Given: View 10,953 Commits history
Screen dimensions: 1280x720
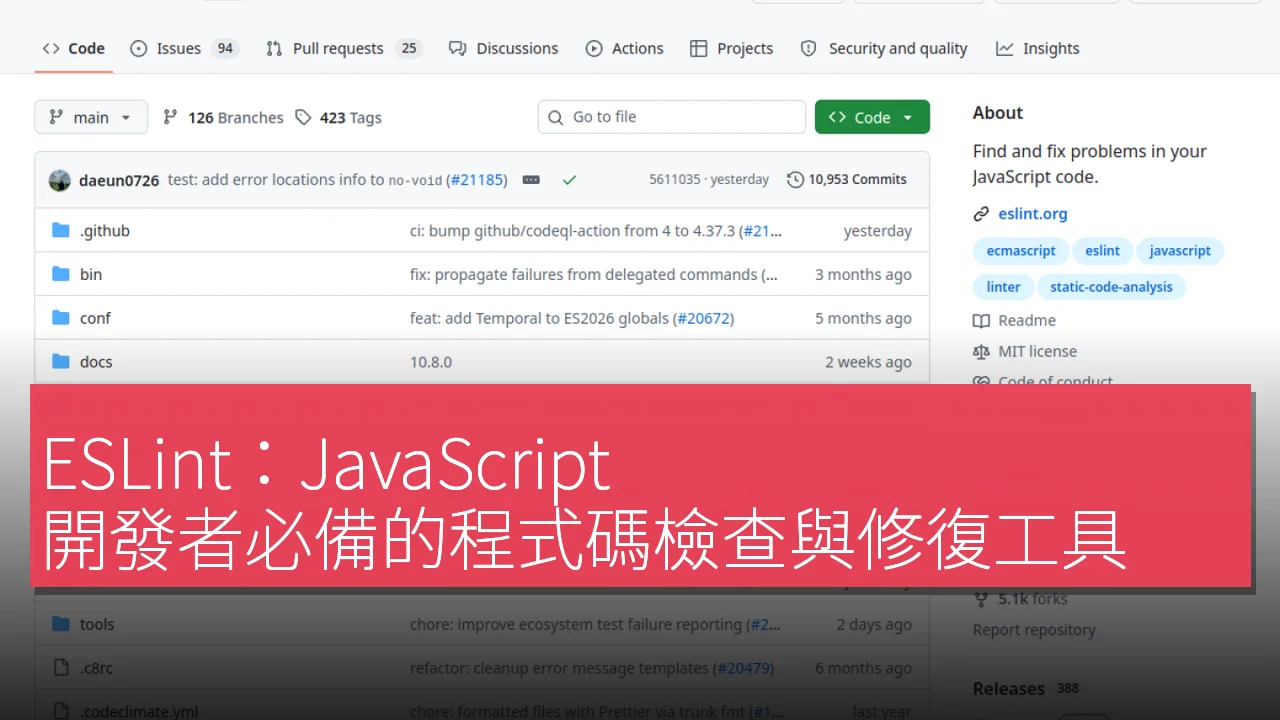Looking at the screenshot, I should click(847, 180).
